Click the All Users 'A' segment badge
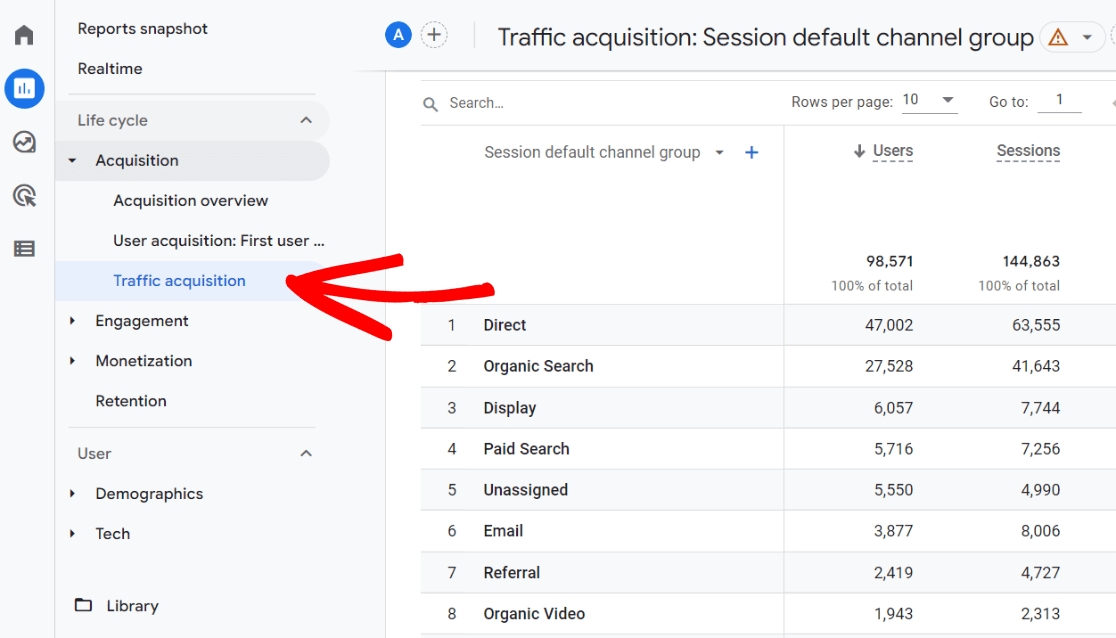The image size is (1116, 638). pyautogui.click(x=398, y=36)
